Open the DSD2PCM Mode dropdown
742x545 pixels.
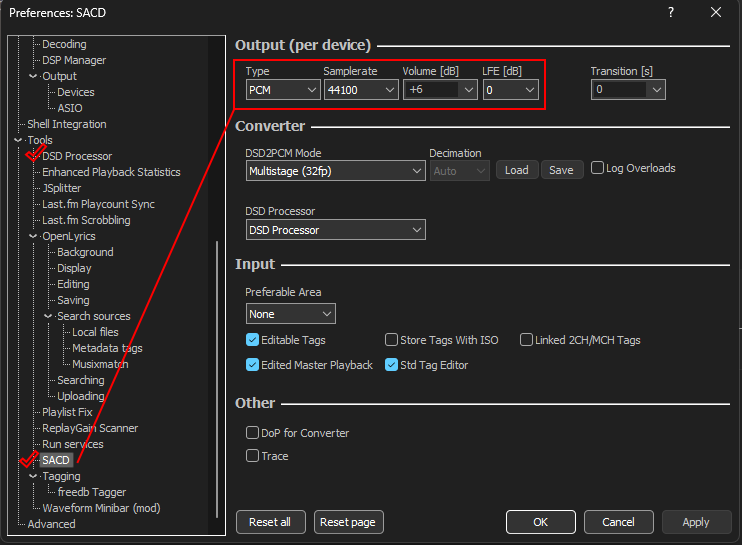335,171
